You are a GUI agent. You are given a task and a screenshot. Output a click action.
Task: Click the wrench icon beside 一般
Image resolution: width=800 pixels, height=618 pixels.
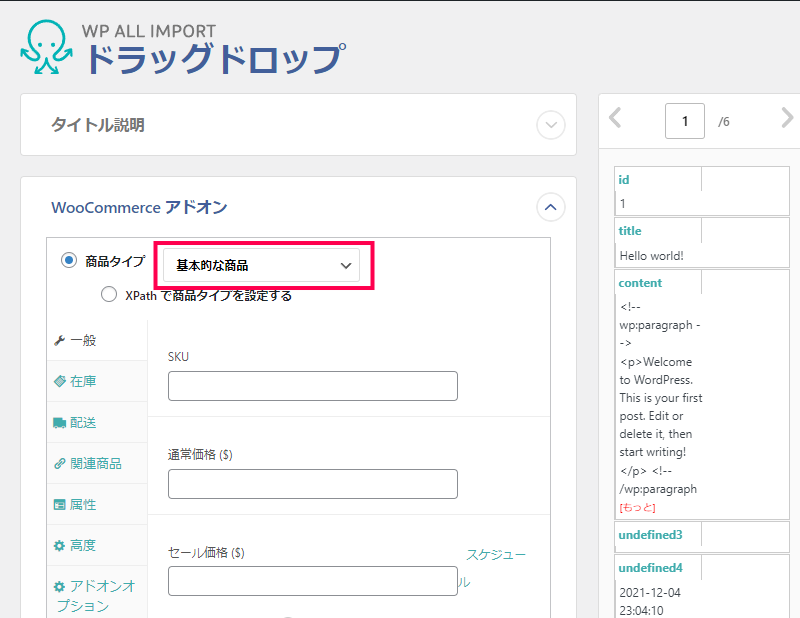click(x=60, y=340)
